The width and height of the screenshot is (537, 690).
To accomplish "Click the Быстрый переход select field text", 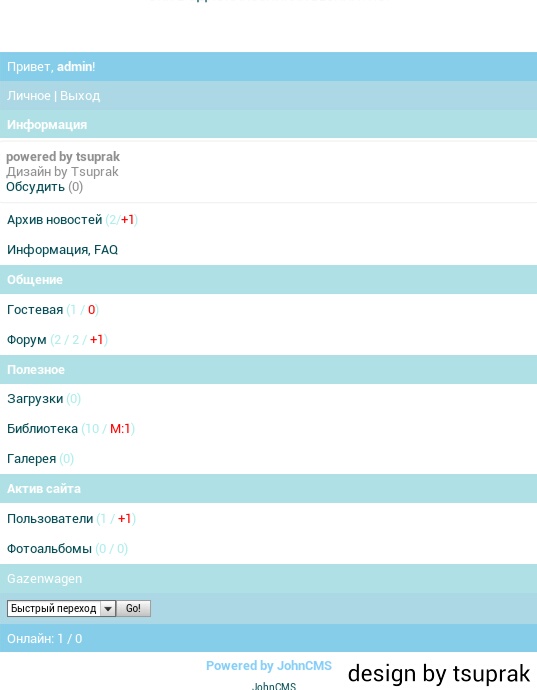I will point(54,609).
